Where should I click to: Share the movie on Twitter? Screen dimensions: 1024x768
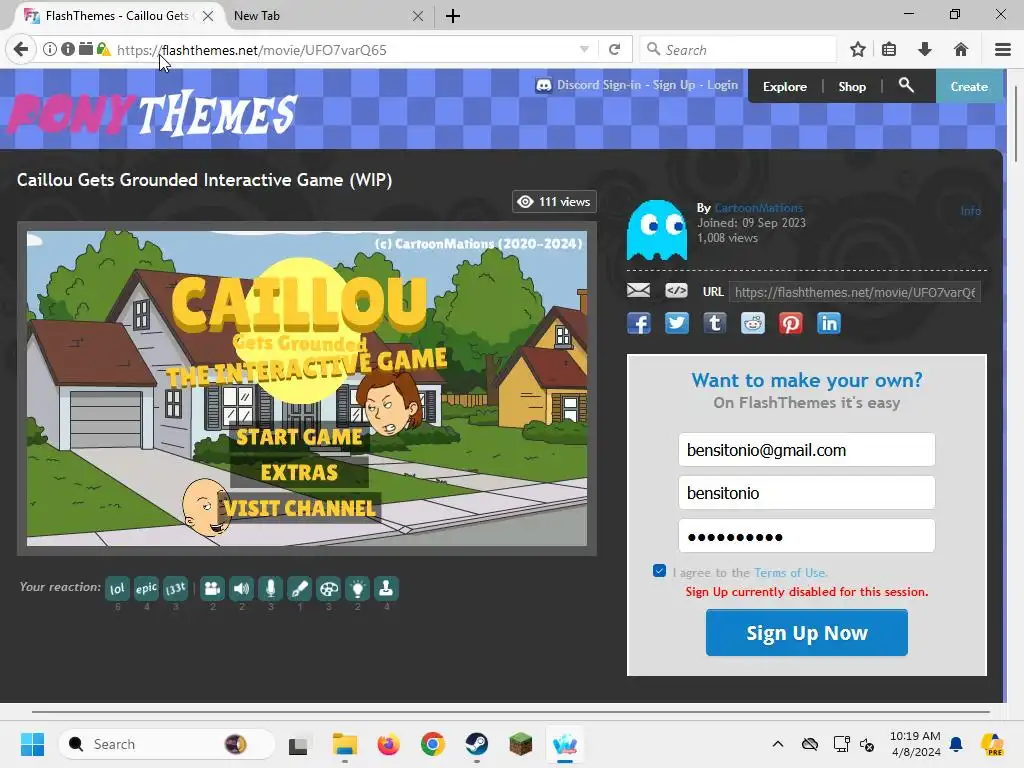[677, 323]
